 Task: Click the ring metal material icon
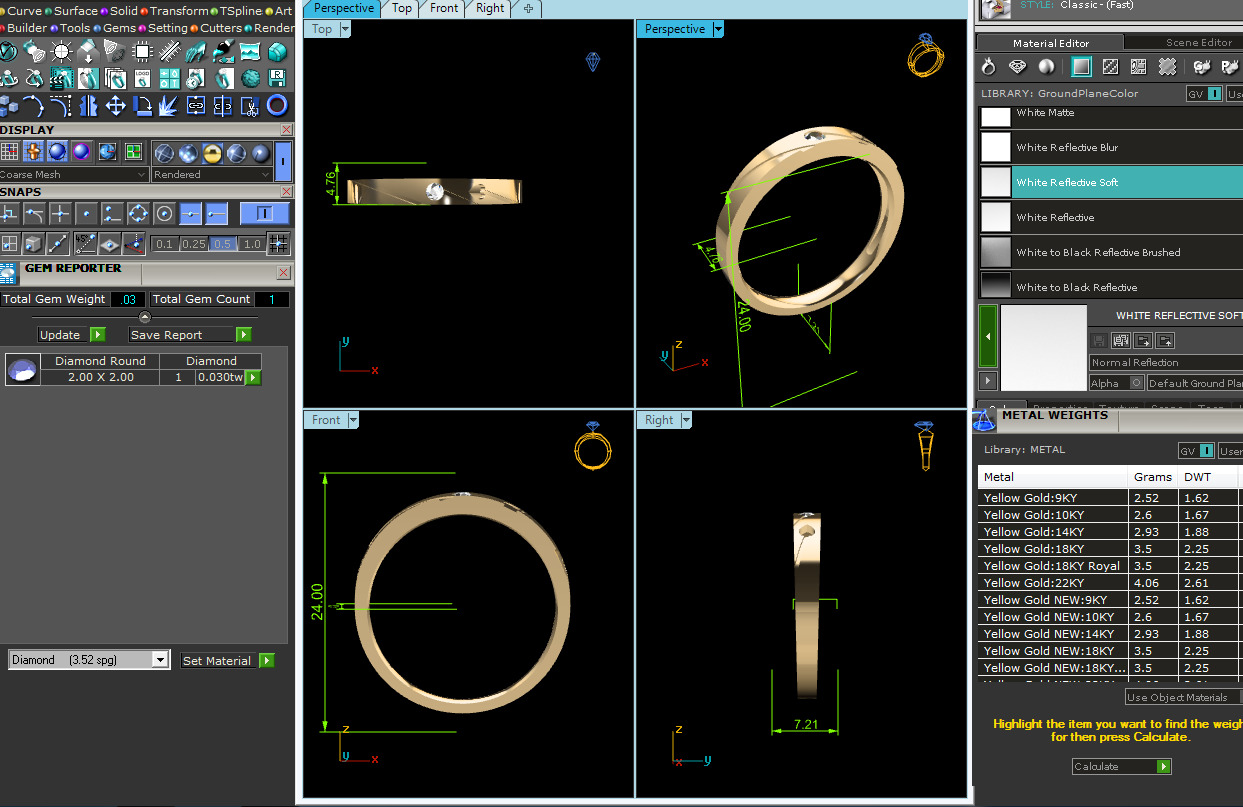point(989,67)
